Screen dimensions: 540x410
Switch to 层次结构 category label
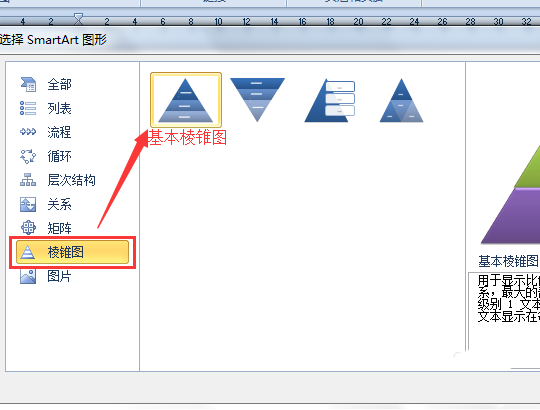71,180
